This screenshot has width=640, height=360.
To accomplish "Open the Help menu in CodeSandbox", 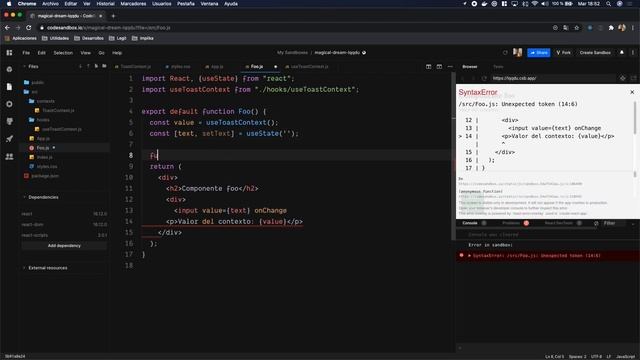I will click(117, 53).
